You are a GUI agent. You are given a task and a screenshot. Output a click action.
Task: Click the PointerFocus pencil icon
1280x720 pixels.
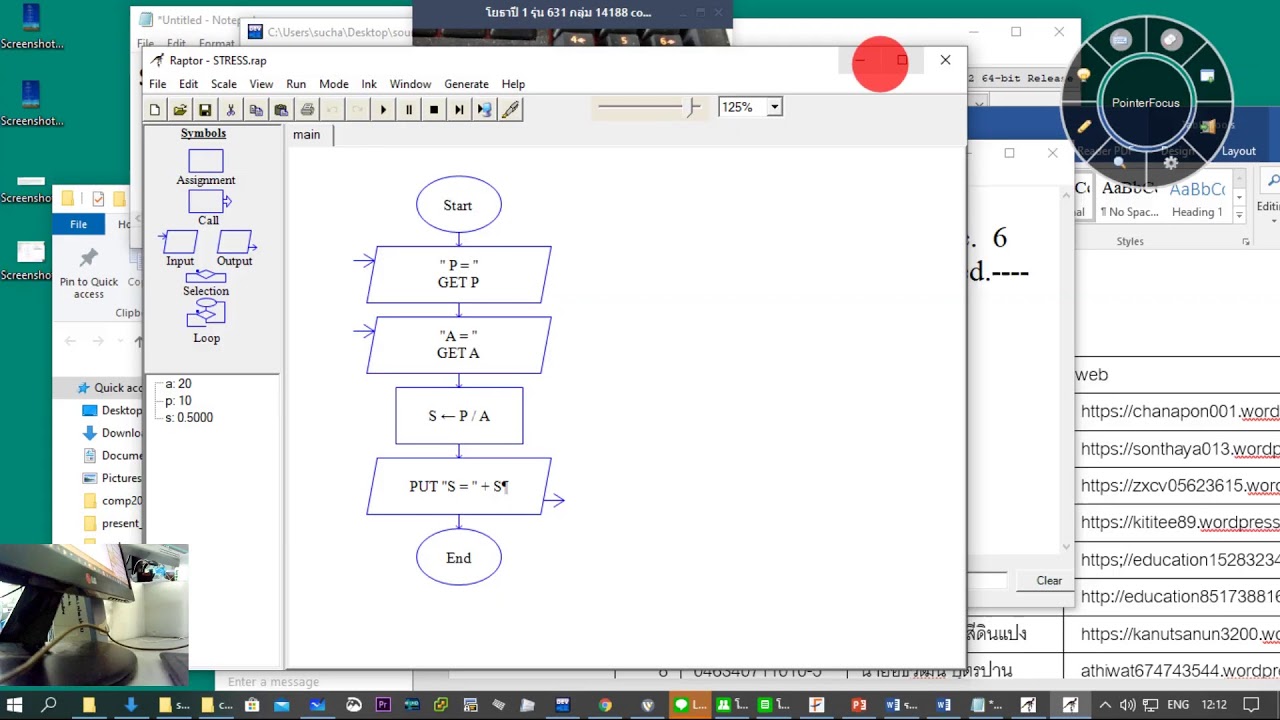click(x=1085, y=127)
